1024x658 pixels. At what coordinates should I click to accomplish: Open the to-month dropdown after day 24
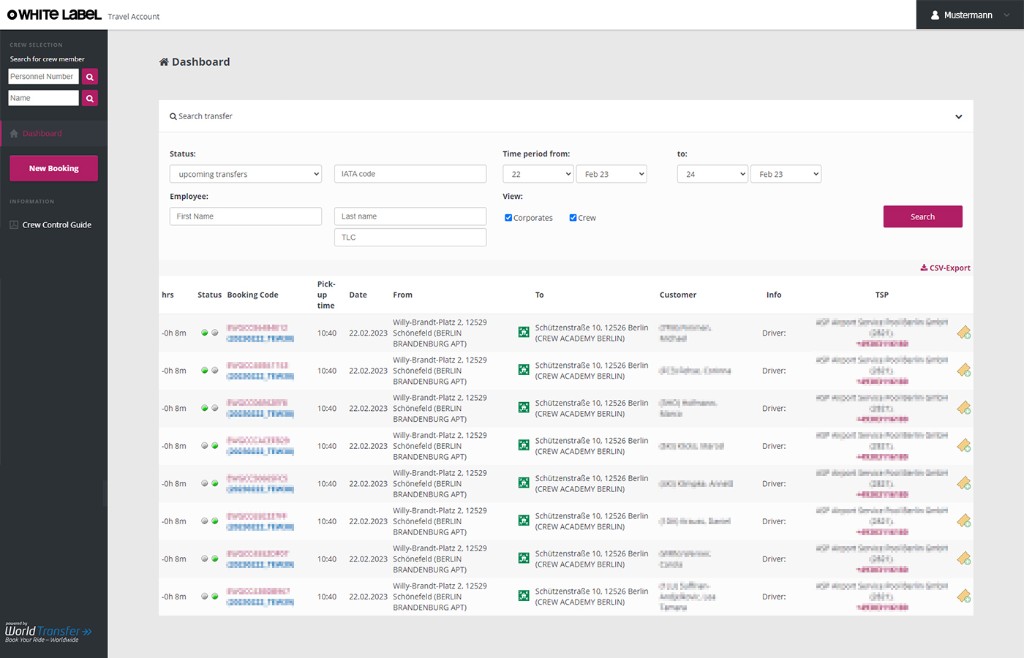[786, 174]
